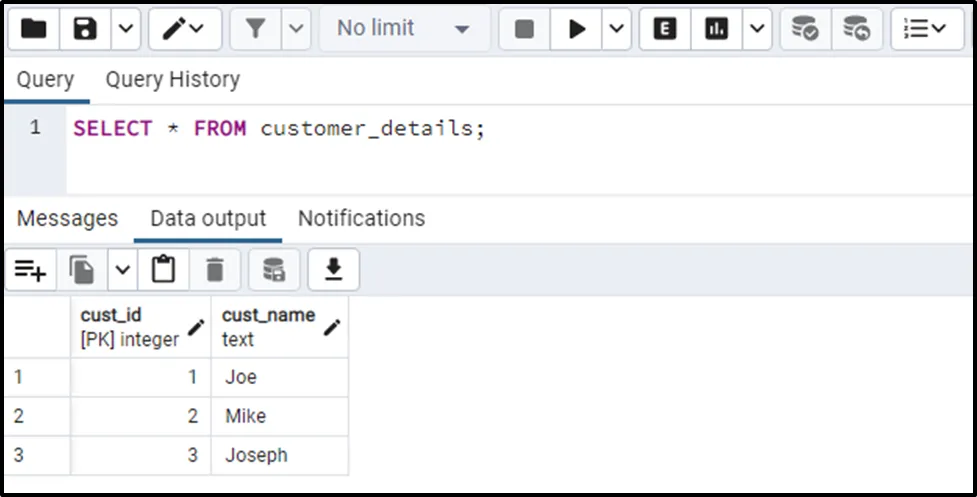Click the Add row icon
Viewport: 977px width, 497px height.
[x=30, y=269]
